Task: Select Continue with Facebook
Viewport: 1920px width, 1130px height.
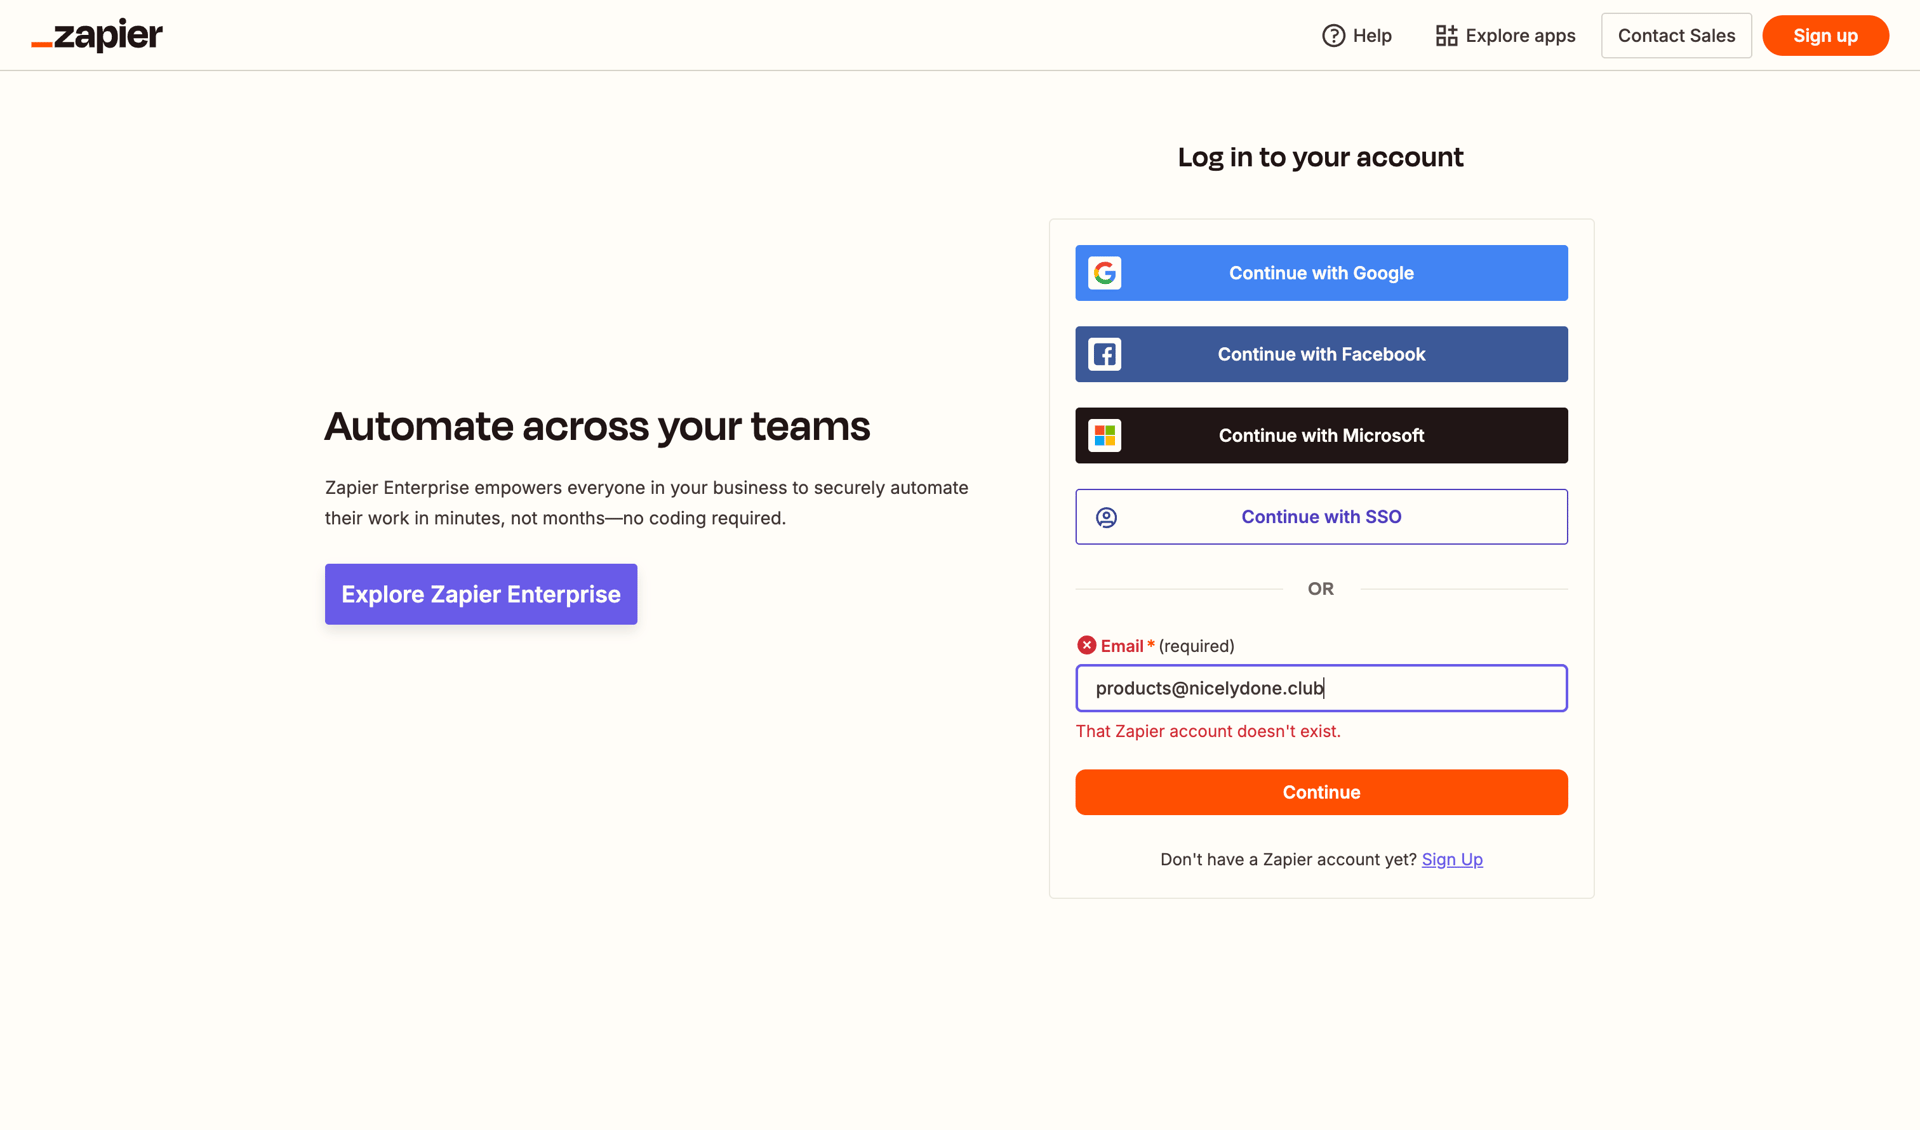Action: (1321, 354)
